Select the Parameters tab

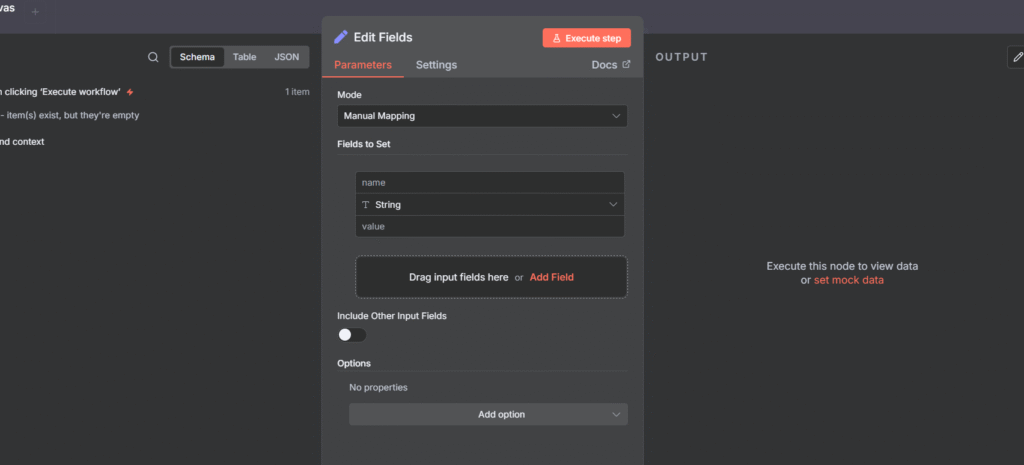point(362,65)
